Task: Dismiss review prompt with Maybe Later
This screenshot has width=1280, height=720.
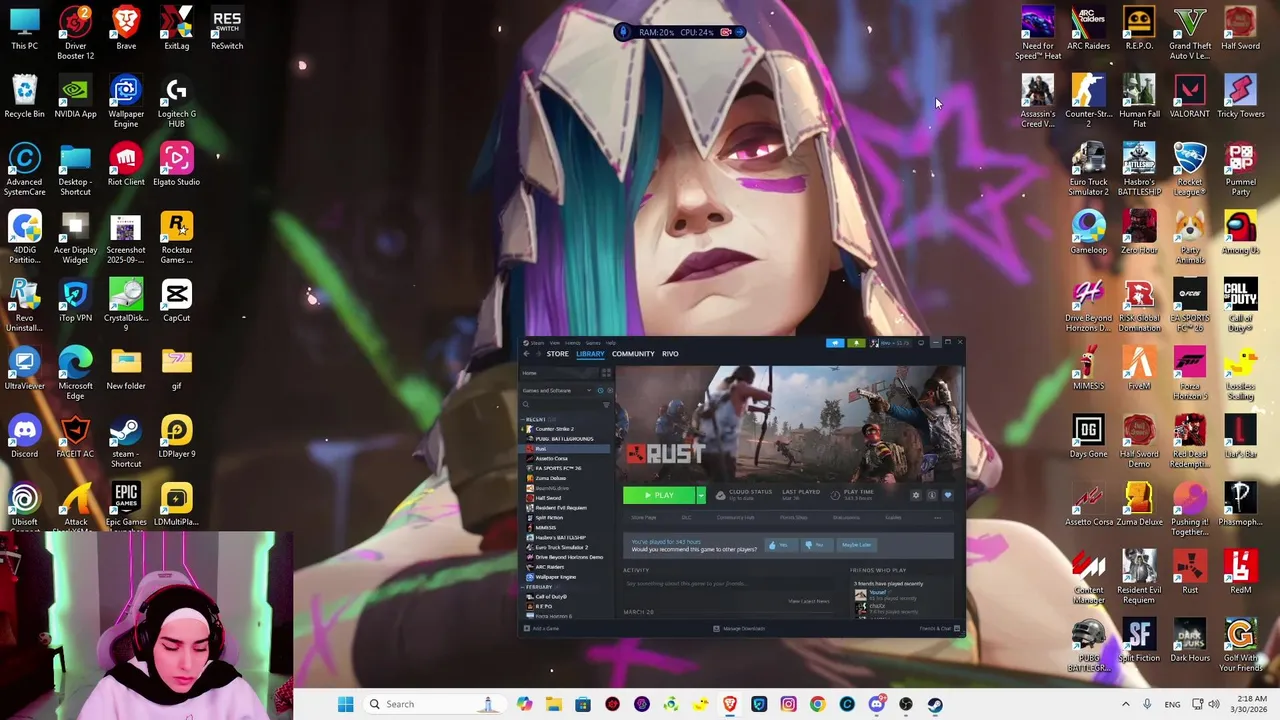Action: 856,545
